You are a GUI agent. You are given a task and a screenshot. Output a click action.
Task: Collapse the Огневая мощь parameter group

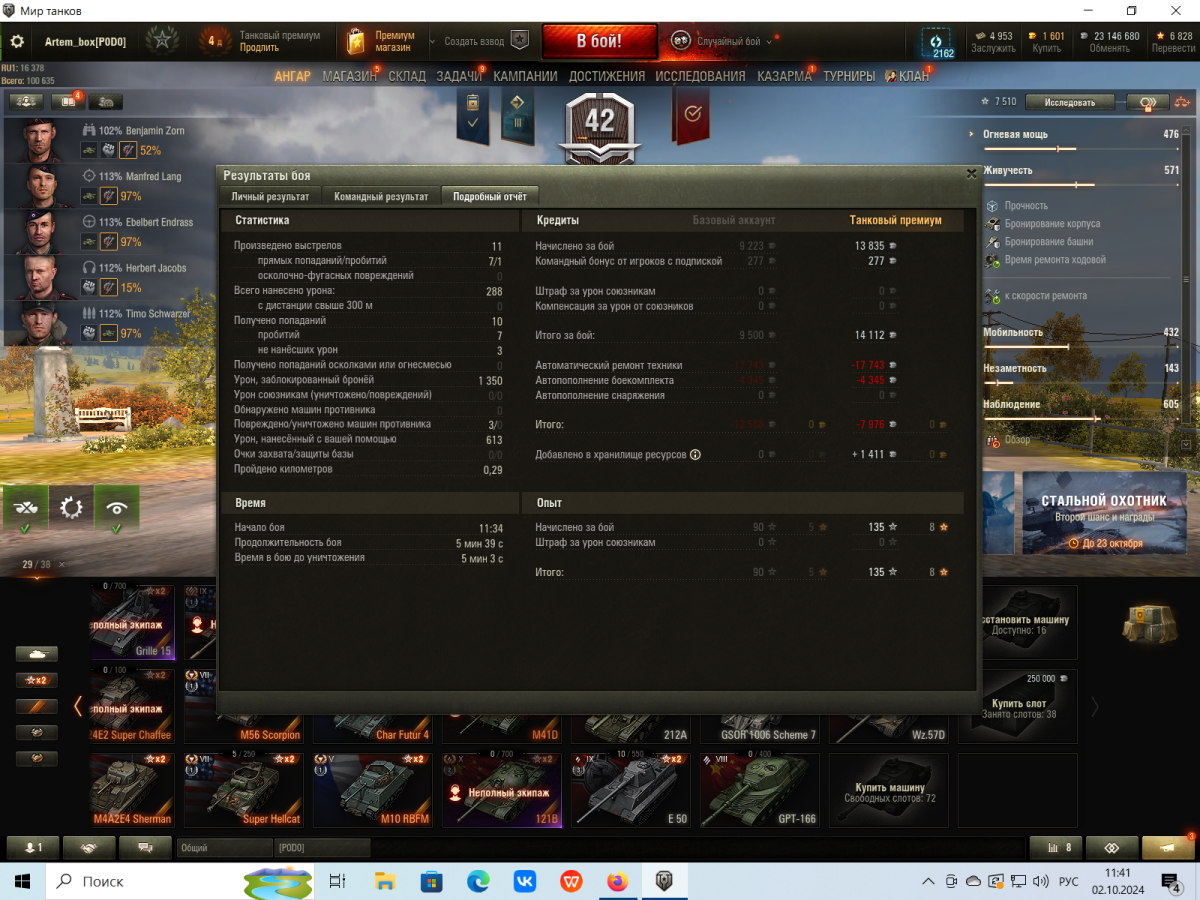pyautogui.click(x=971, y=134)
